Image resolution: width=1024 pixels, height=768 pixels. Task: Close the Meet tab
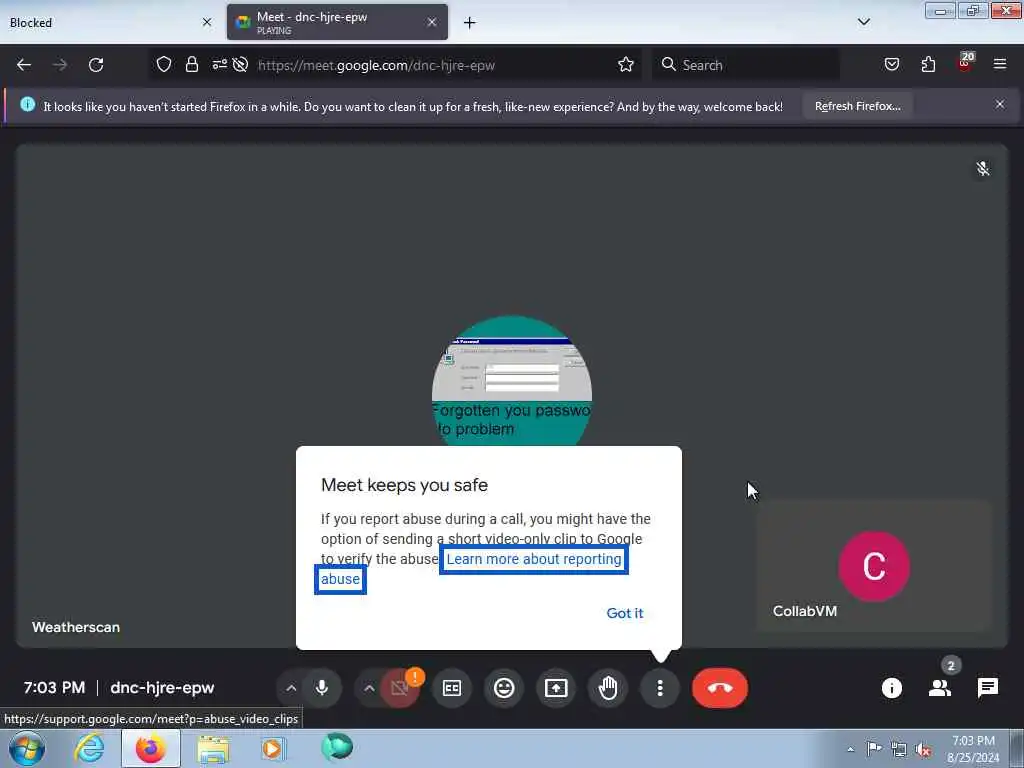coord(432,22)
